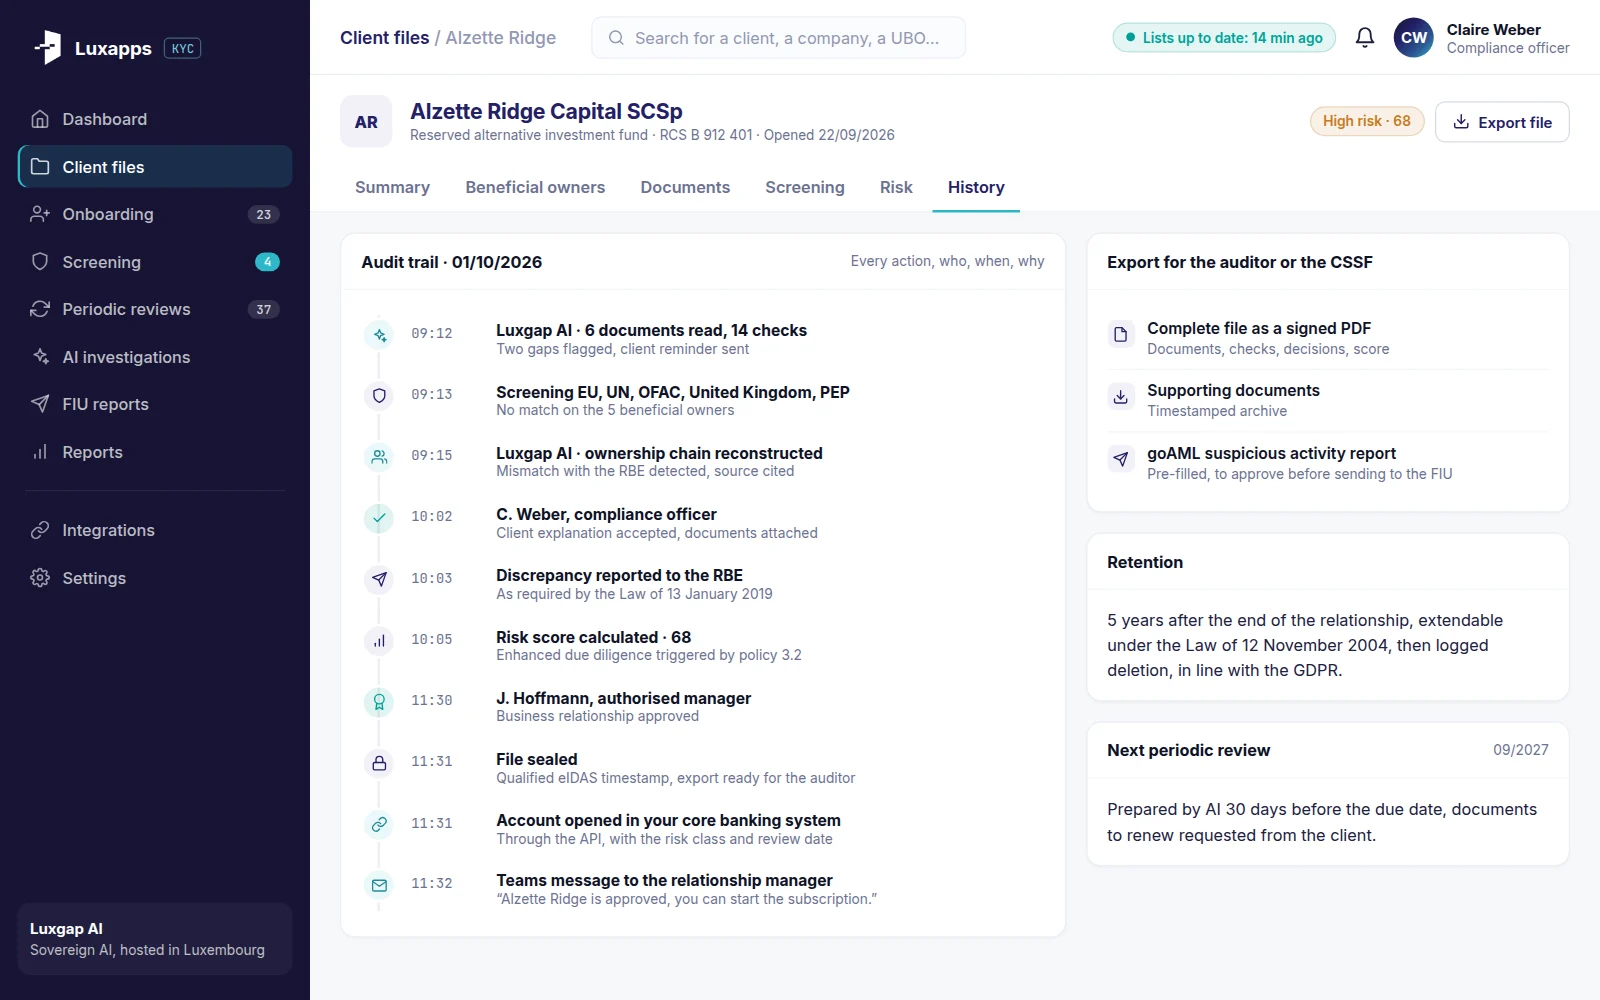The image size is (1600, 1000).
Task: Click the link icon for Account opened entry
Action: [379, 824]
